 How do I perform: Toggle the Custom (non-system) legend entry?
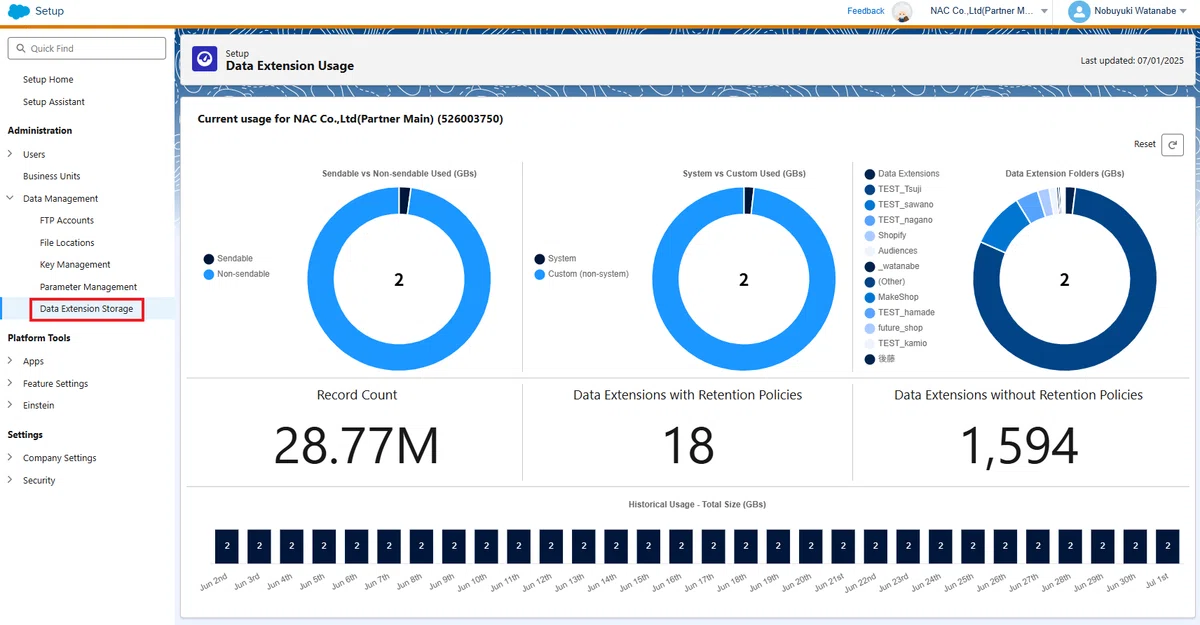click(581, 274)
